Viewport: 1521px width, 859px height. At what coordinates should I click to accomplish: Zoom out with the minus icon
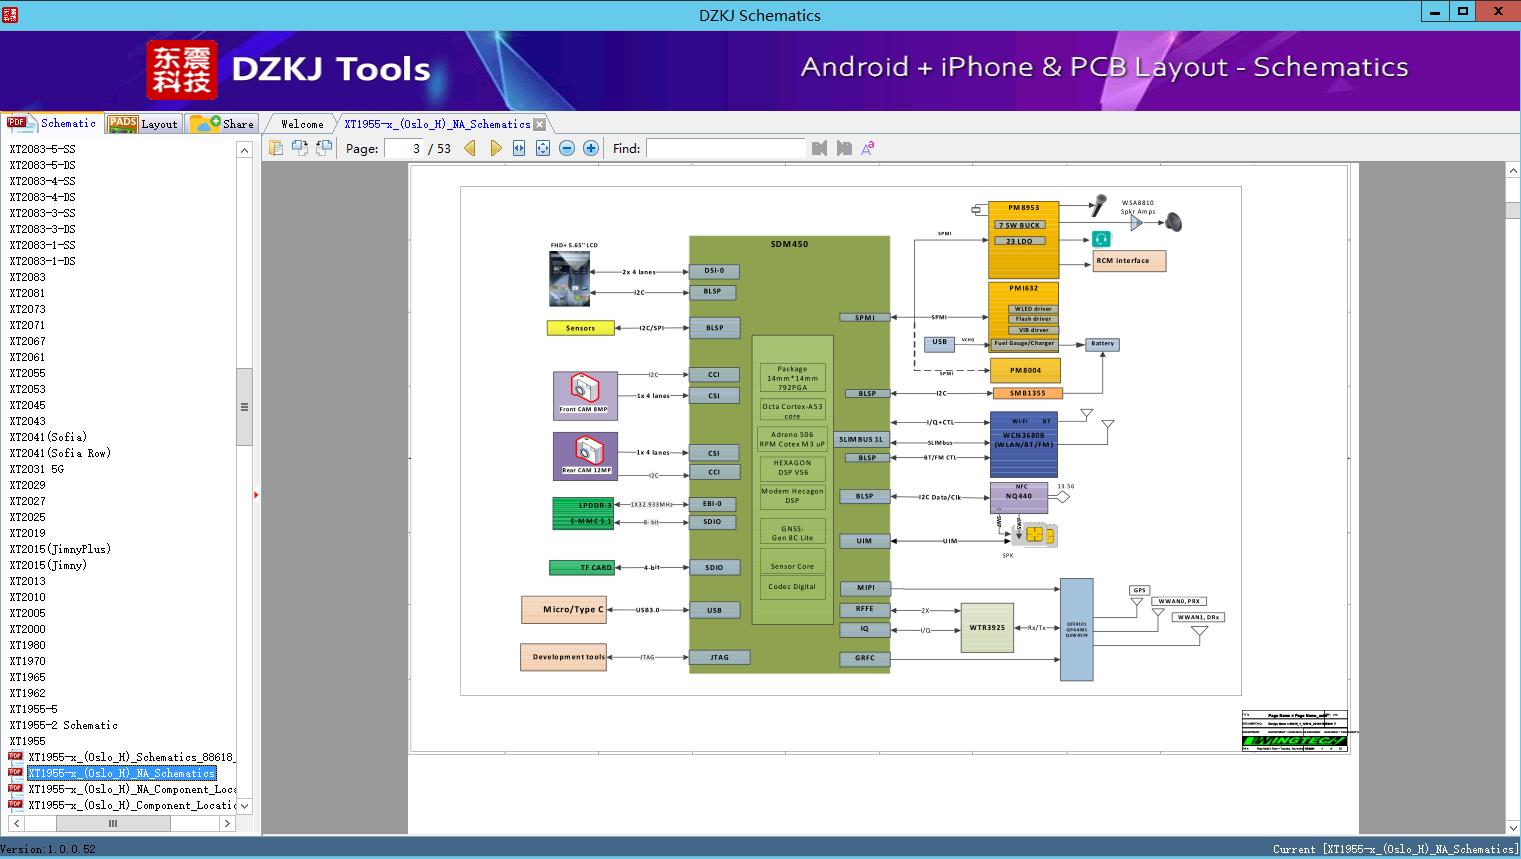pos(567,148)
